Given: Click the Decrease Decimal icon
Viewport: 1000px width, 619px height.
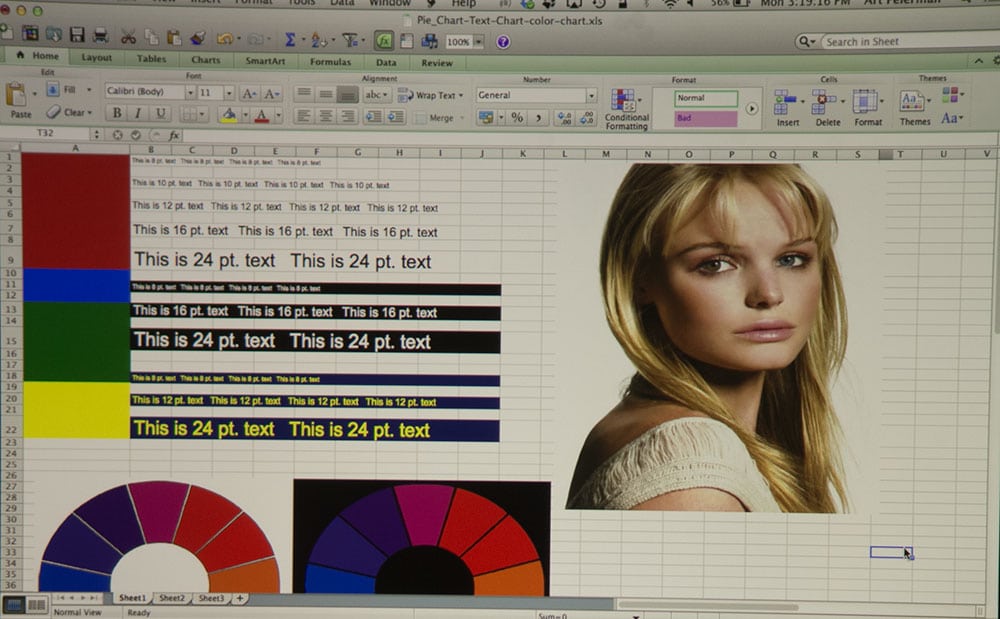Looking at the screenshot, I should 587,118.
